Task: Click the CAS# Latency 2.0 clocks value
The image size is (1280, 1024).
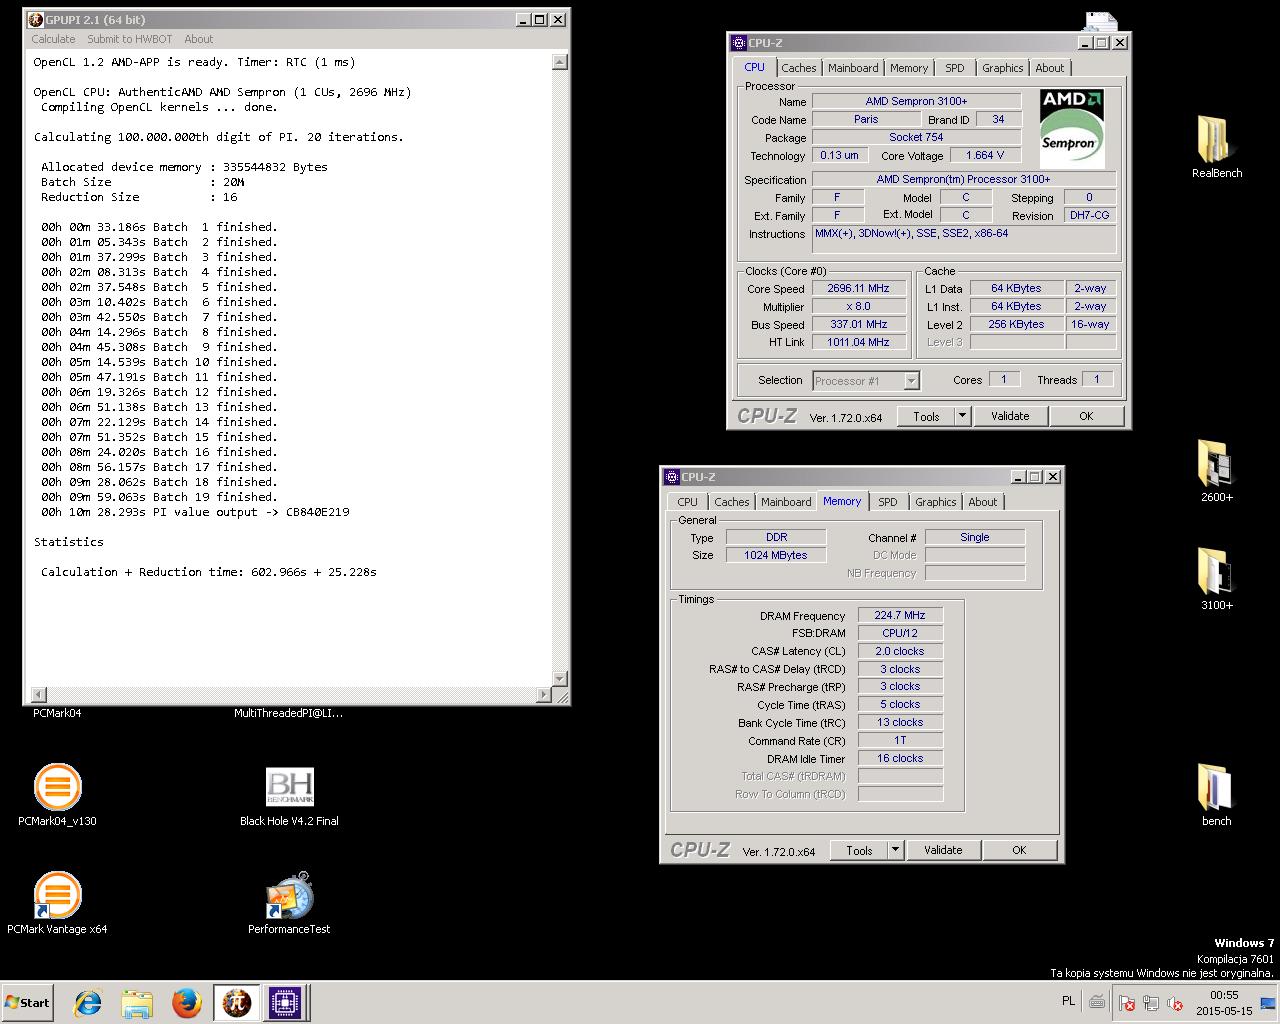Action: [900, 651]
